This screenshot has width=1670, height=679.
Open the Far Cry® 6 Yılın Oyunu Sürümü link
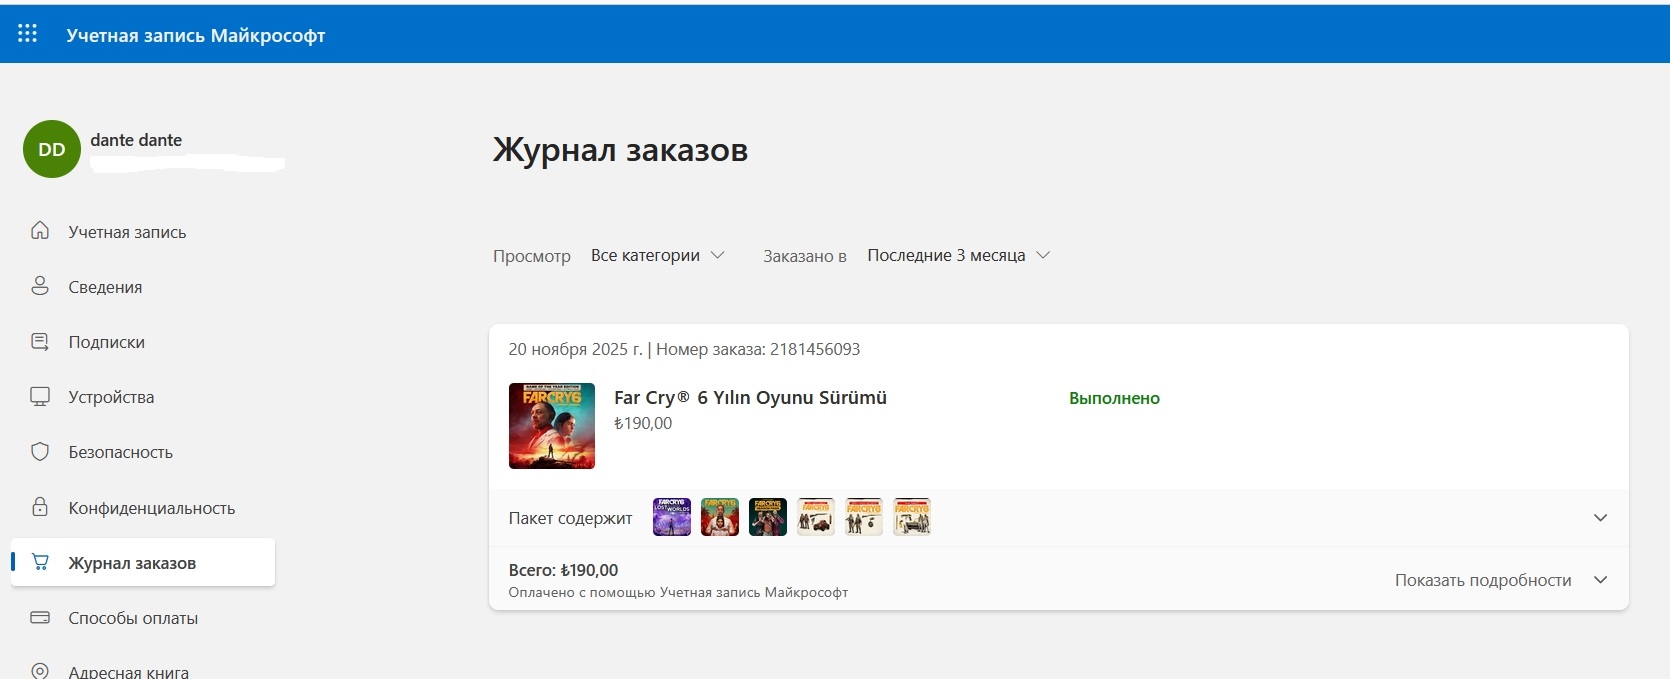(750, 397)
